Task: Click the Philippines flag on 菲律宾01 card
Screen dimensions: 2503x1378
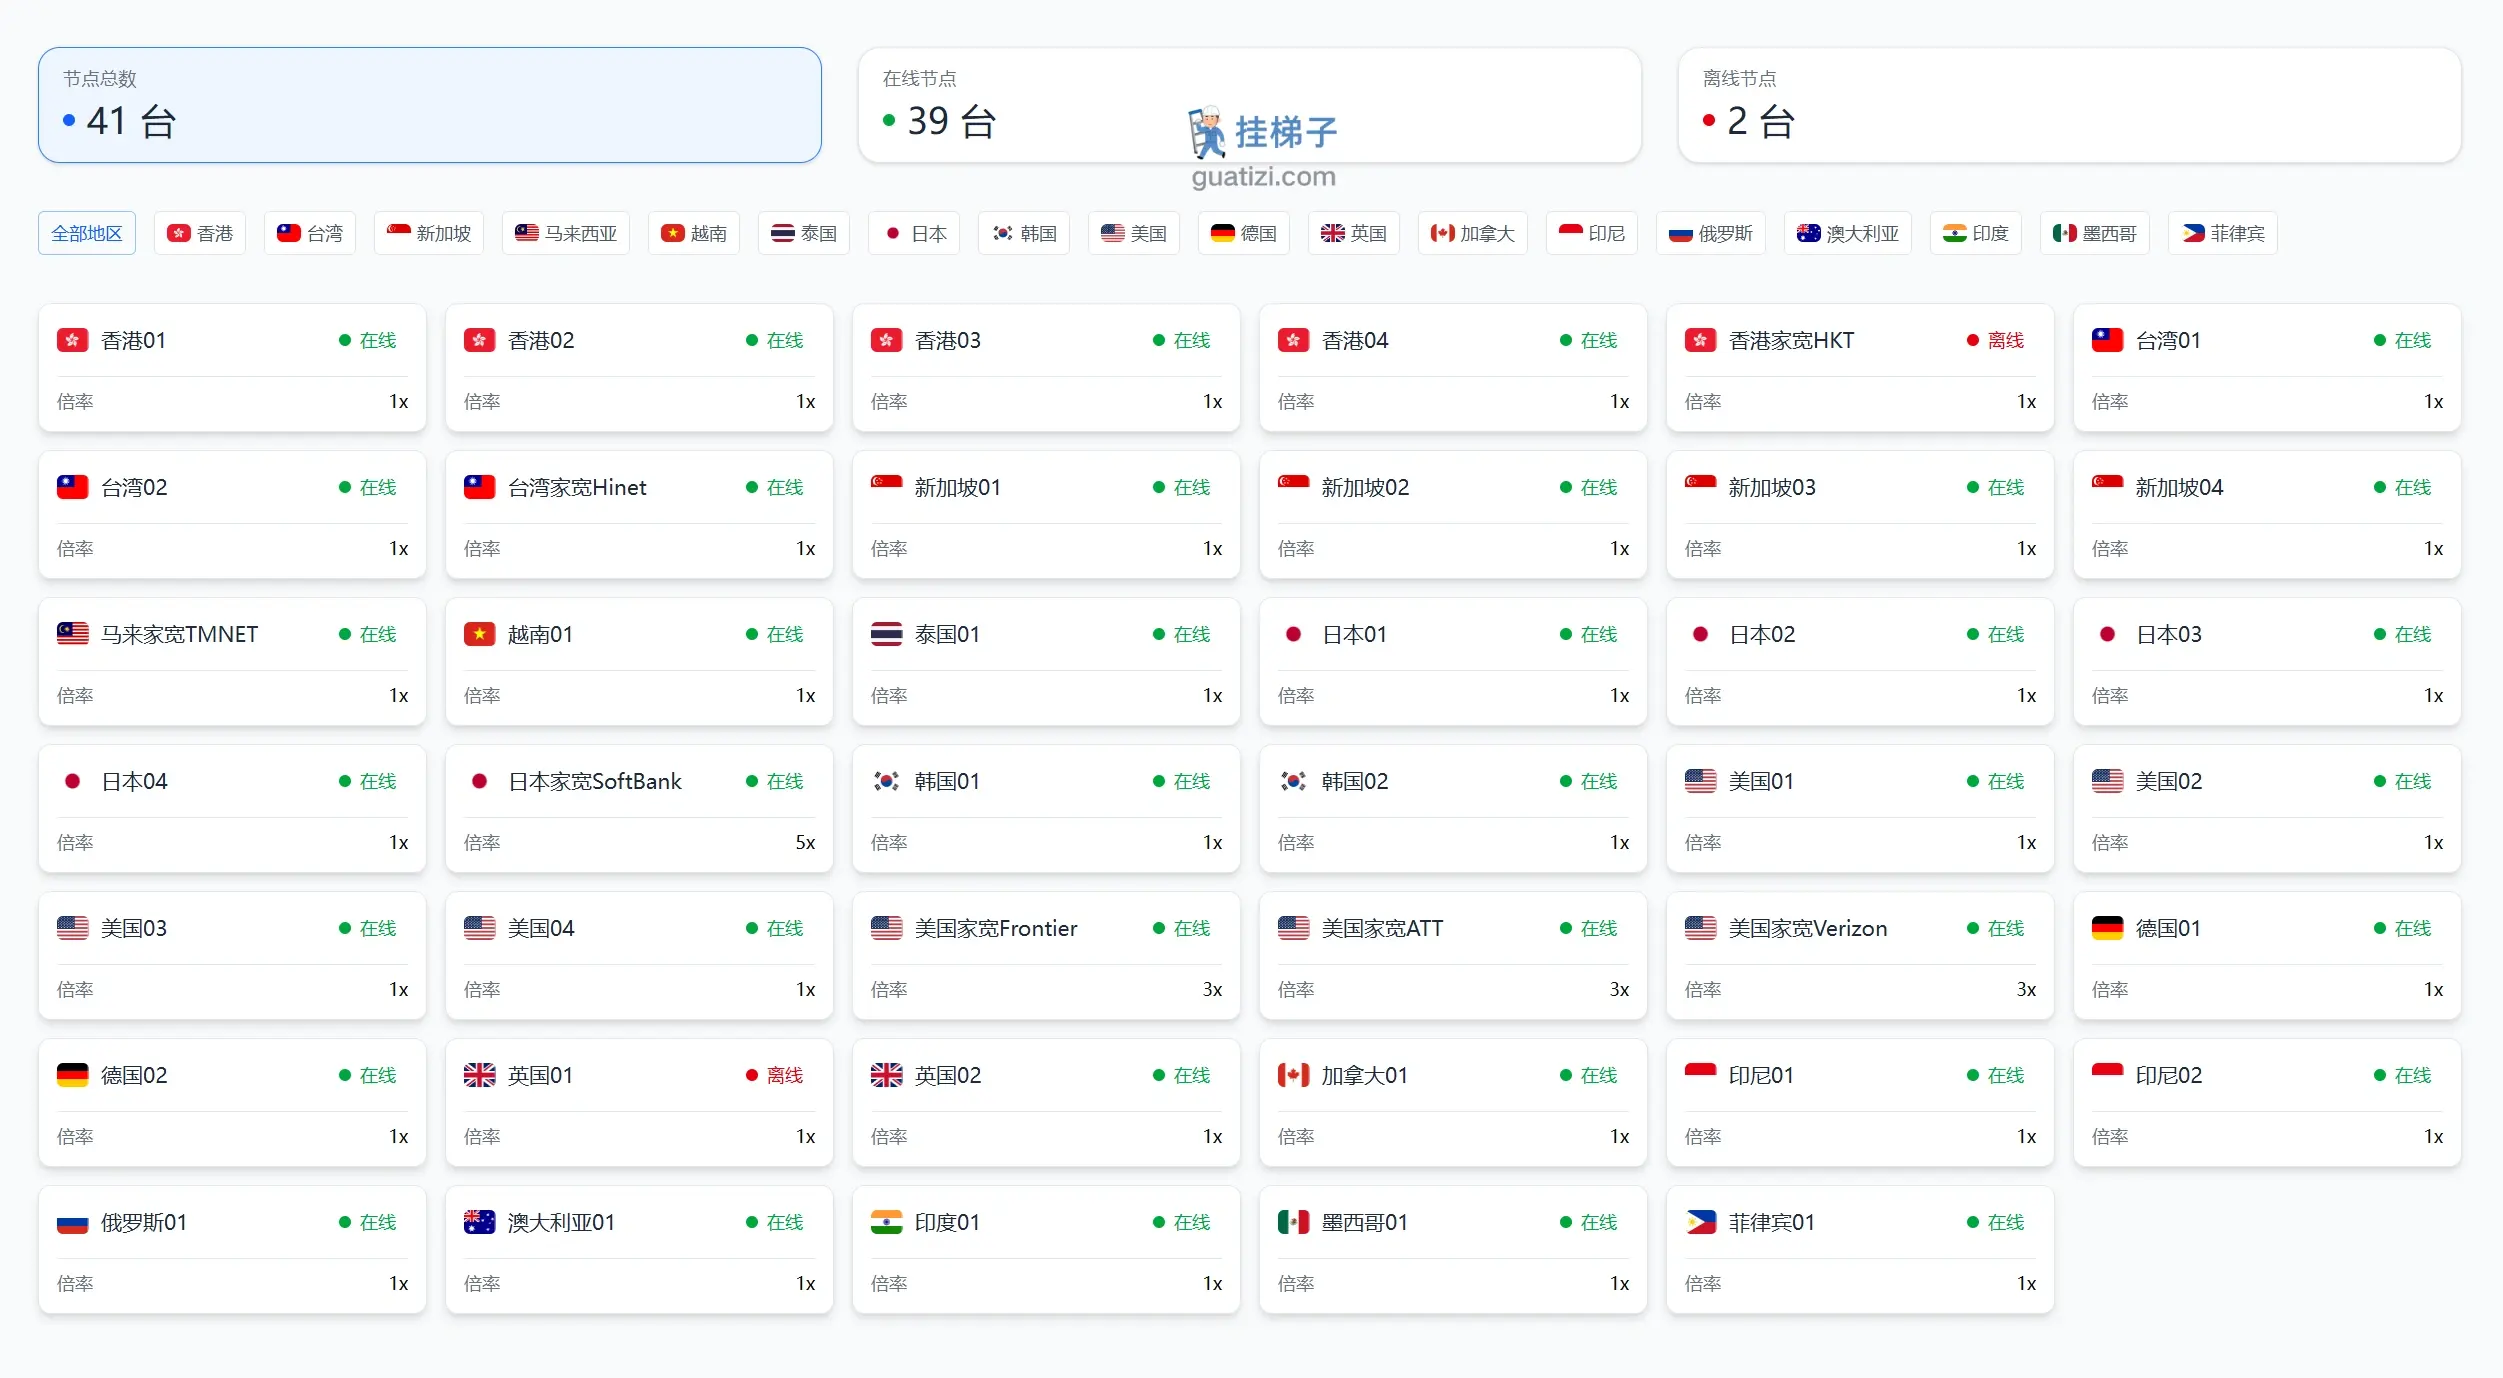Action: (x=1700, y=1223)
